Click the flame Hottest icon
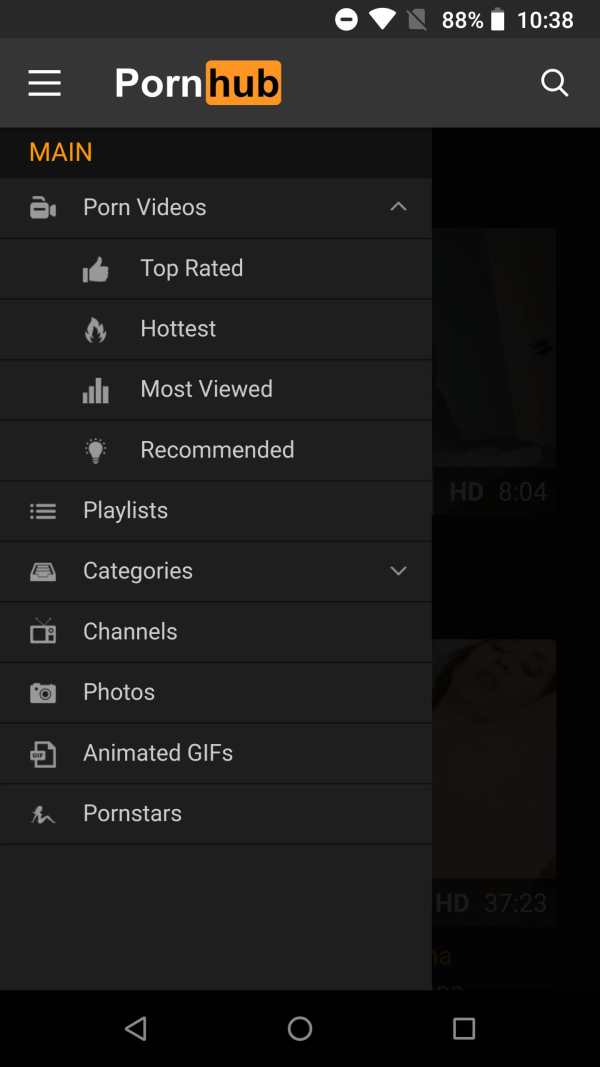The width and height of the screenshot is (600, 1067). [x=95, y=330]
